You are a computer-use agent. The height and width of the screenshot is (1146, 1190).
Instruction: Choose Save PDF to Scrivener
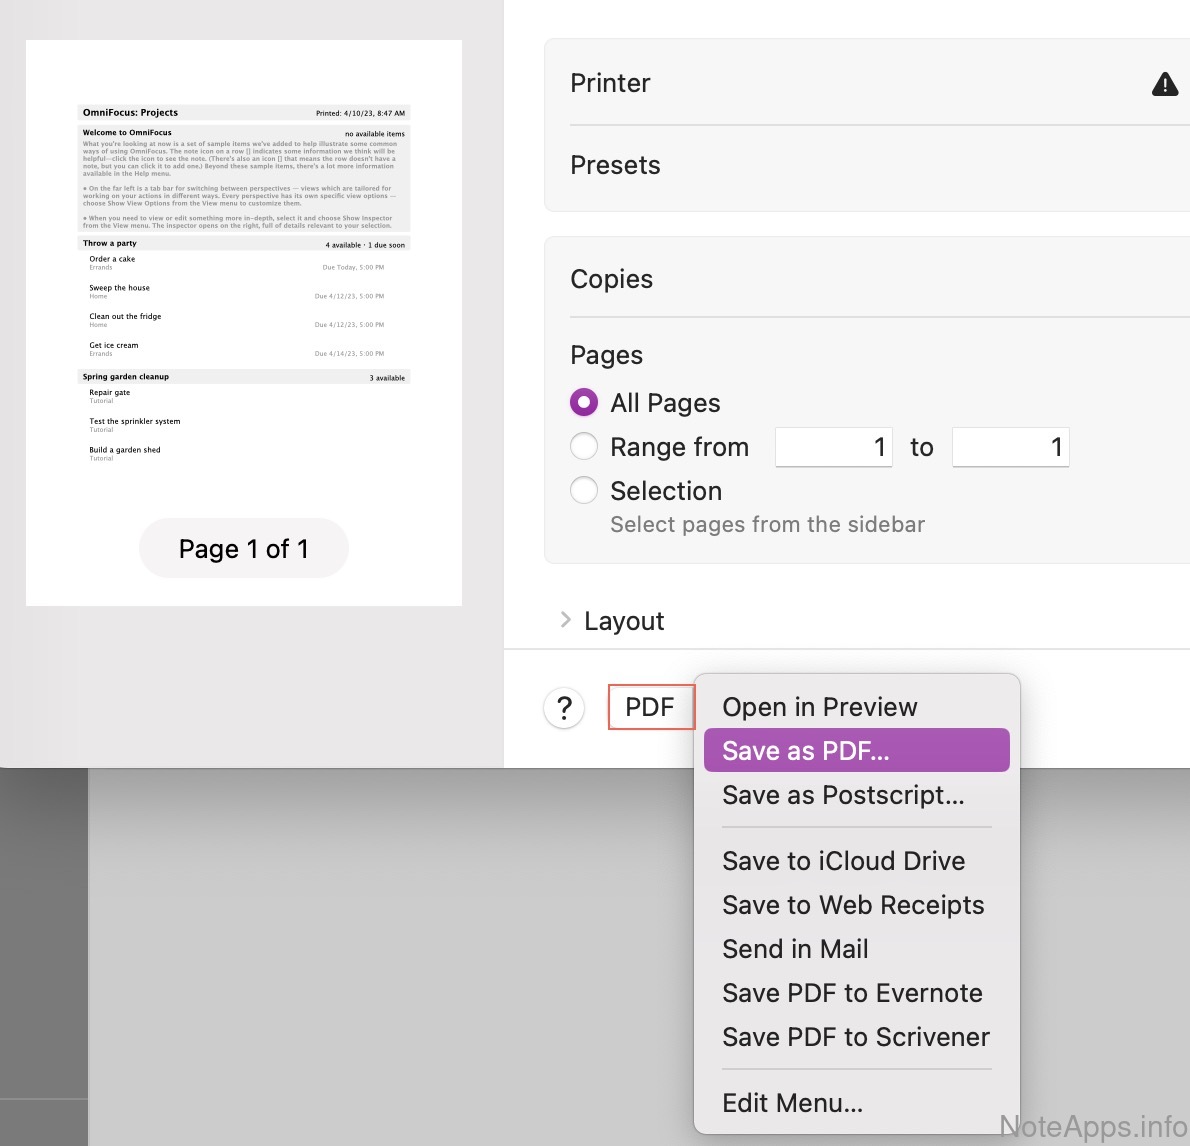coord(856,1037)
